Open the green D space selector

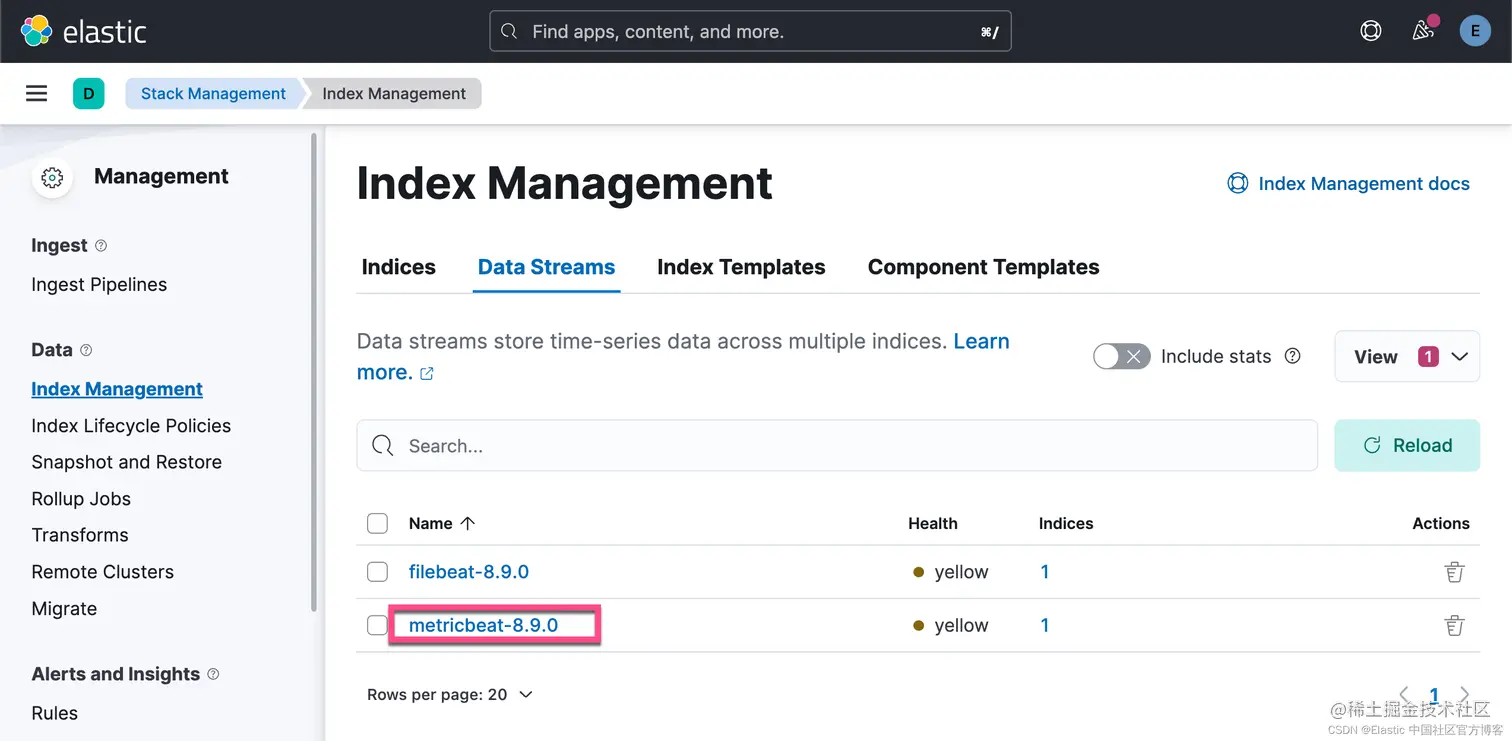click(89, 94)
